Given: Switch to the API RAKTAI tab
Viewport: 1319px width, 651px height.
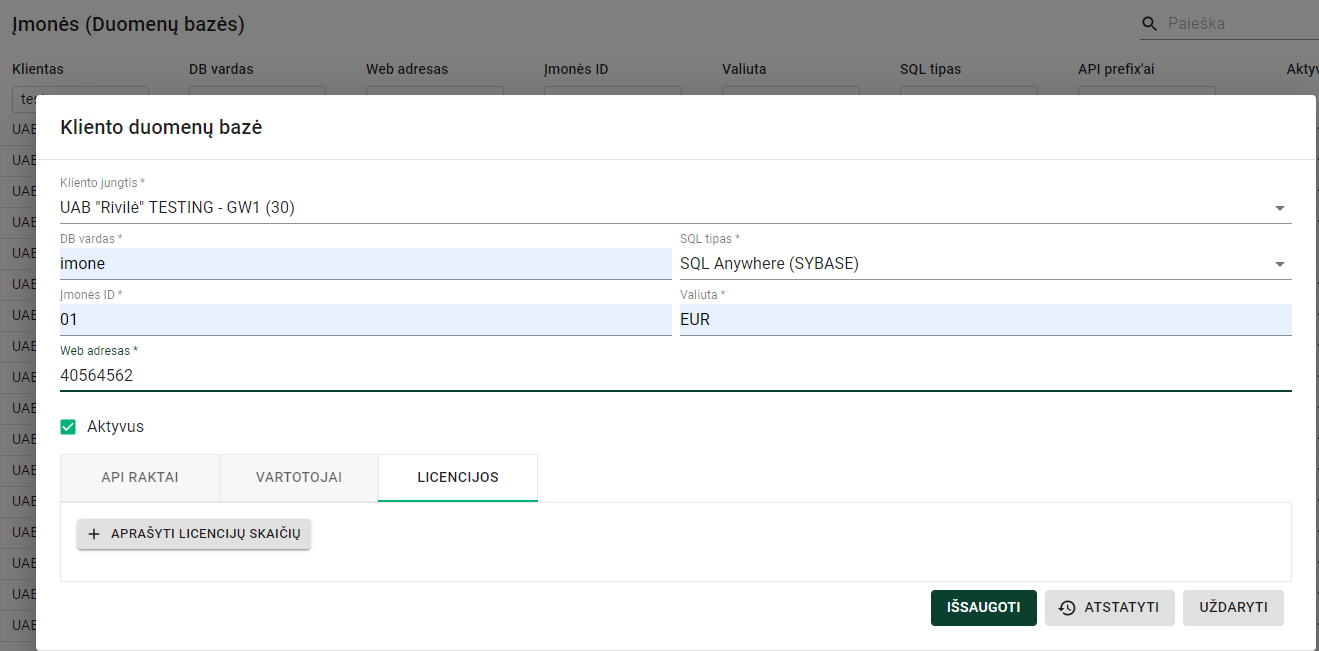Looking at the screenshot, I should click(140, 477).
